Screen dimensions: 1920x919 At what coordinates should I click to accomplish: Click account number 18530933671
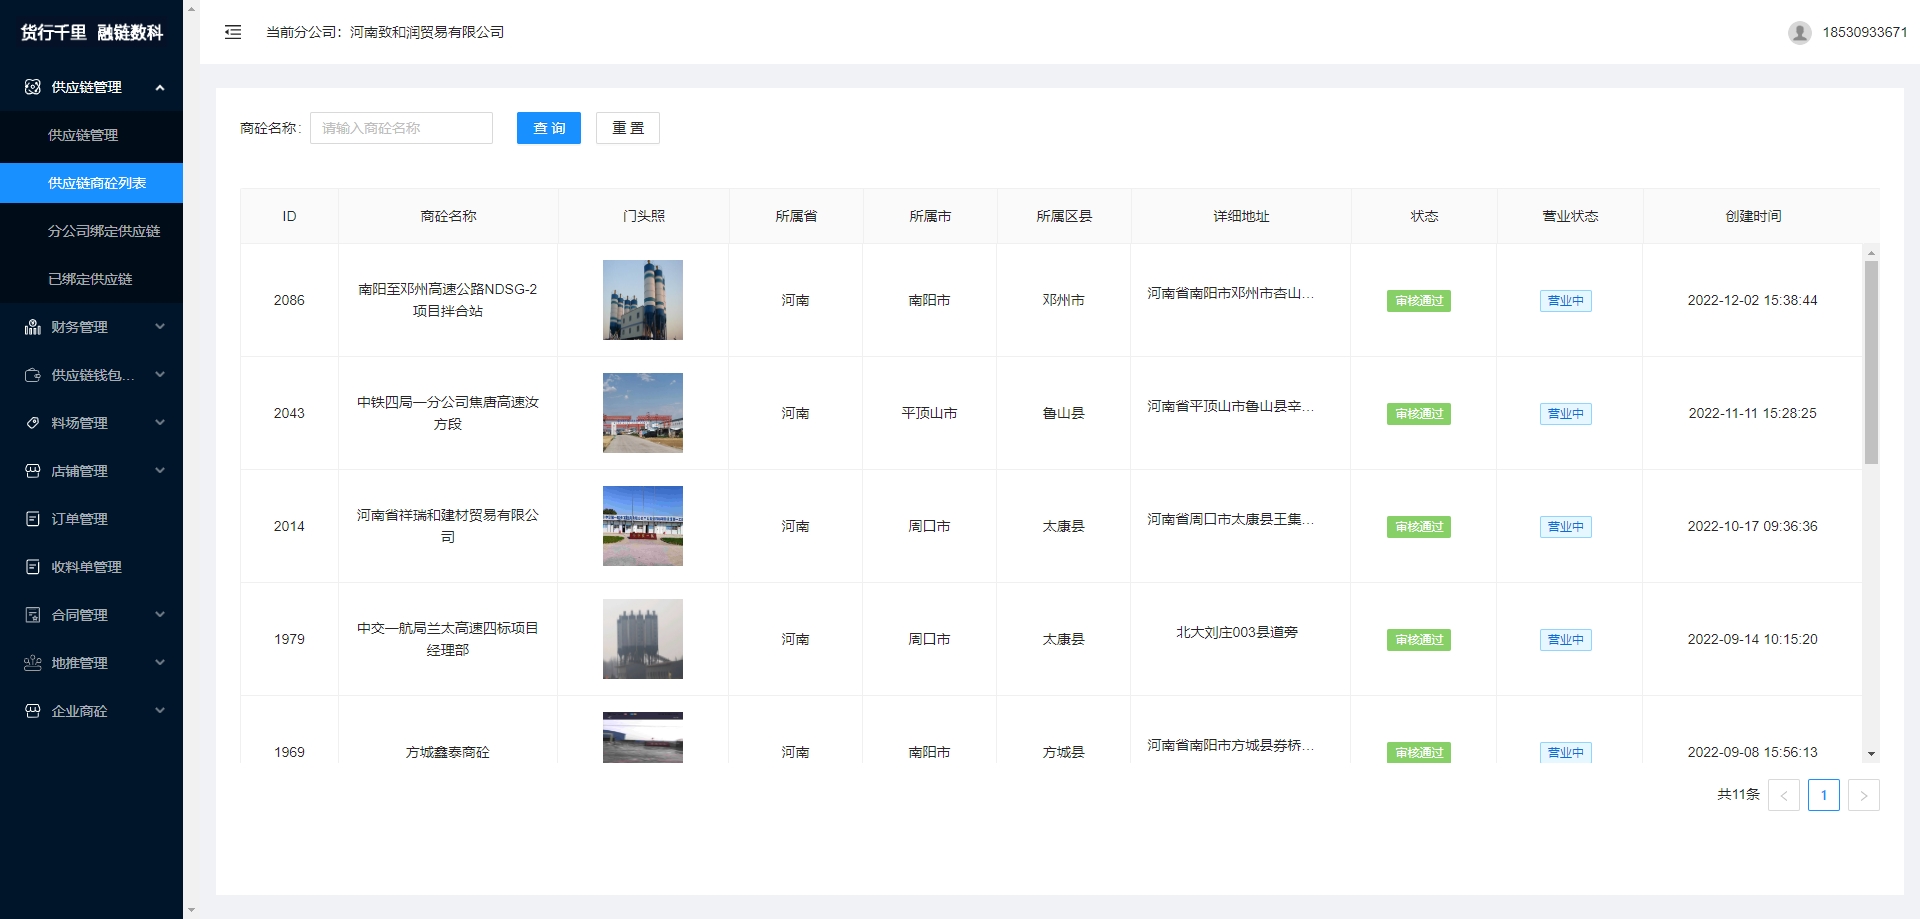pos(1865,32)
